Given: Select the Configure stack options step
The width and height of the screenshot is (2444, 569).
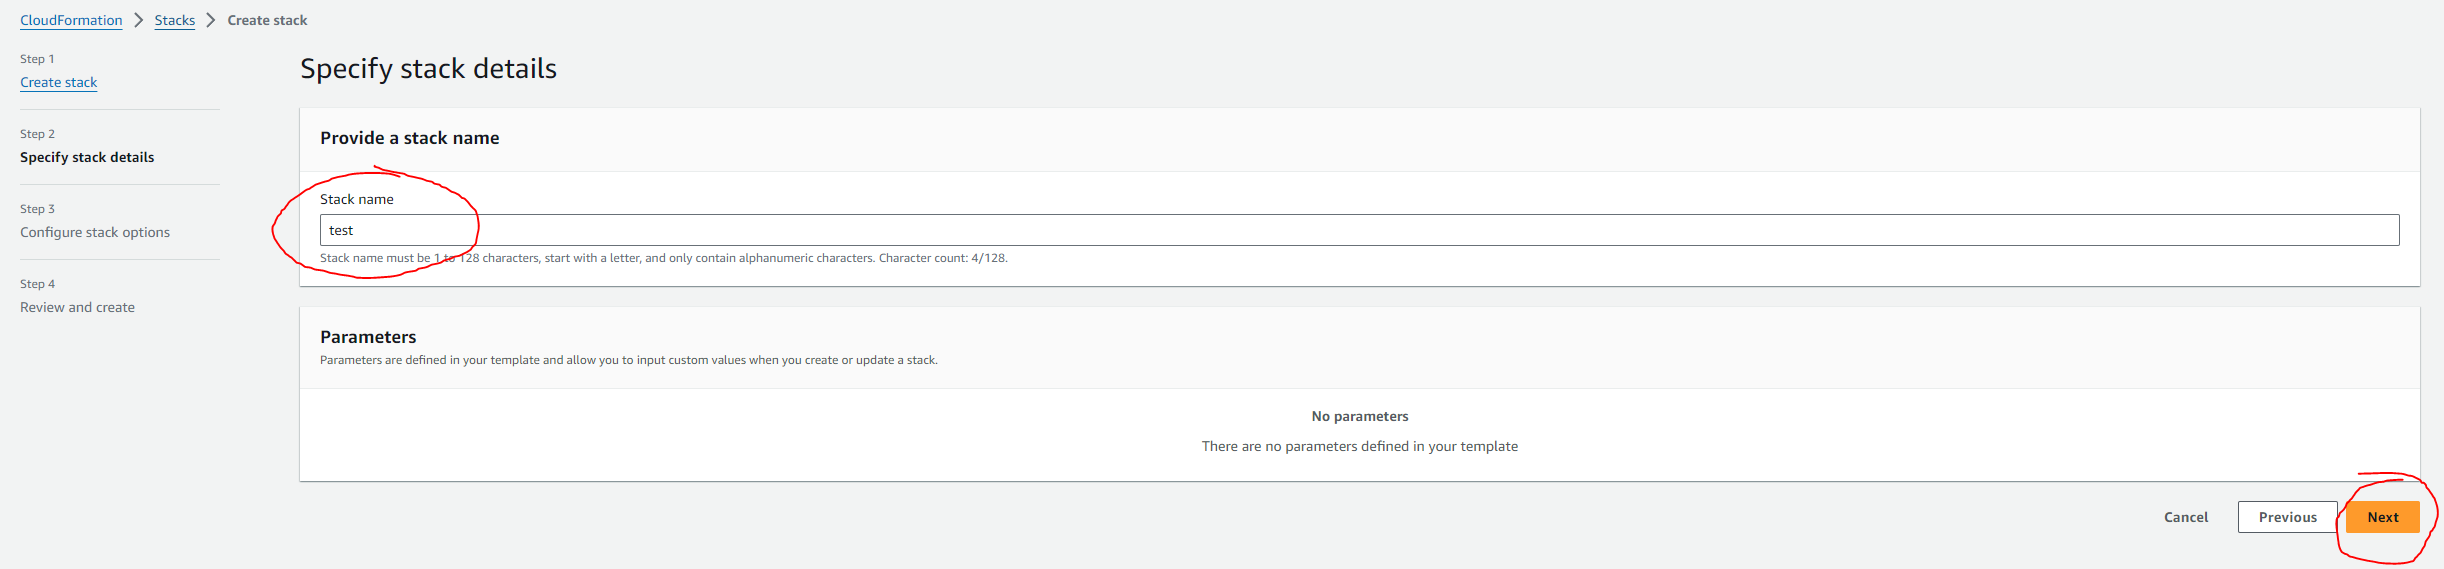Looking at the screenshot, I should tap(95, 232).
